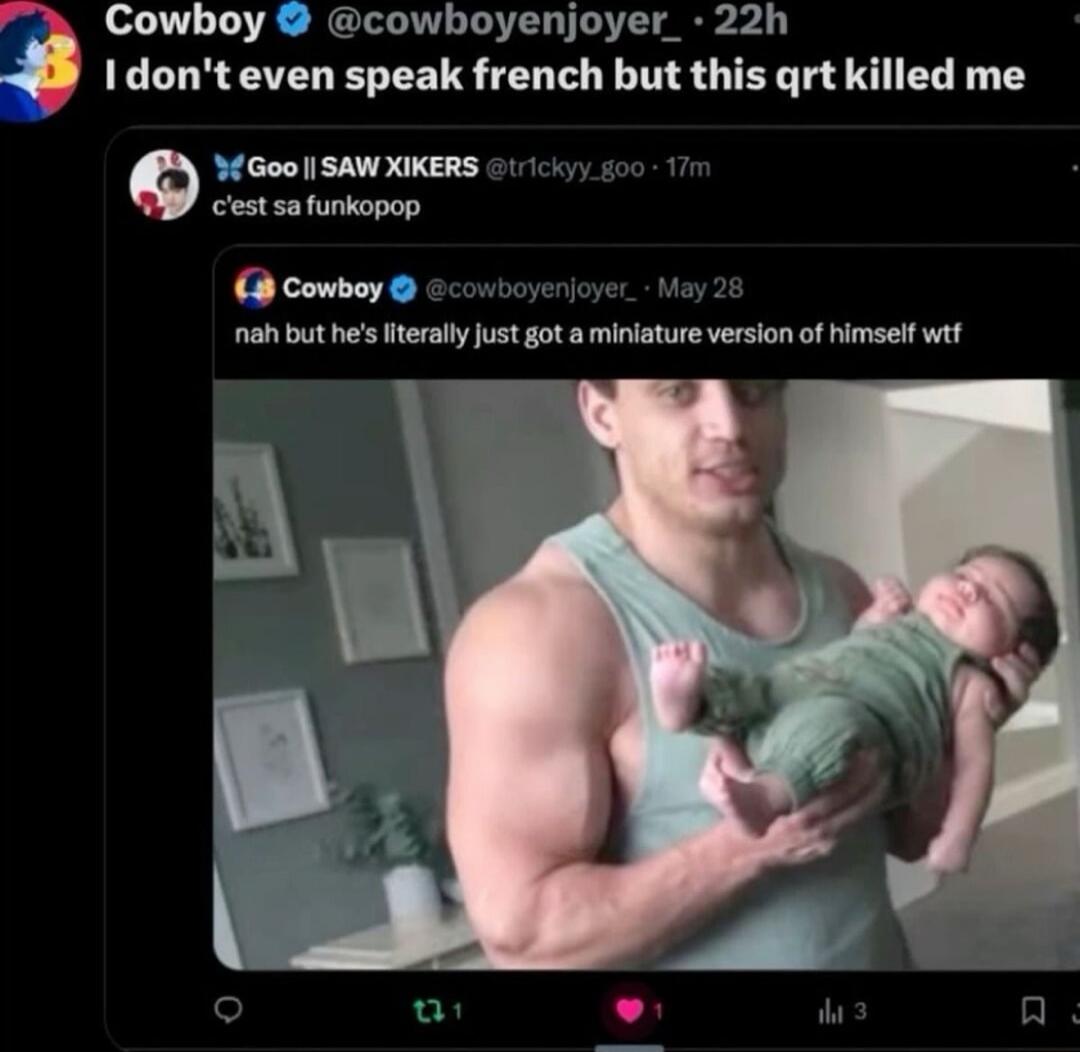Viewport: 1080px width, 1052px height.
Task: Bookmark the quoted tweet
Action: pyautogui.click(x=1032, y=1011)
